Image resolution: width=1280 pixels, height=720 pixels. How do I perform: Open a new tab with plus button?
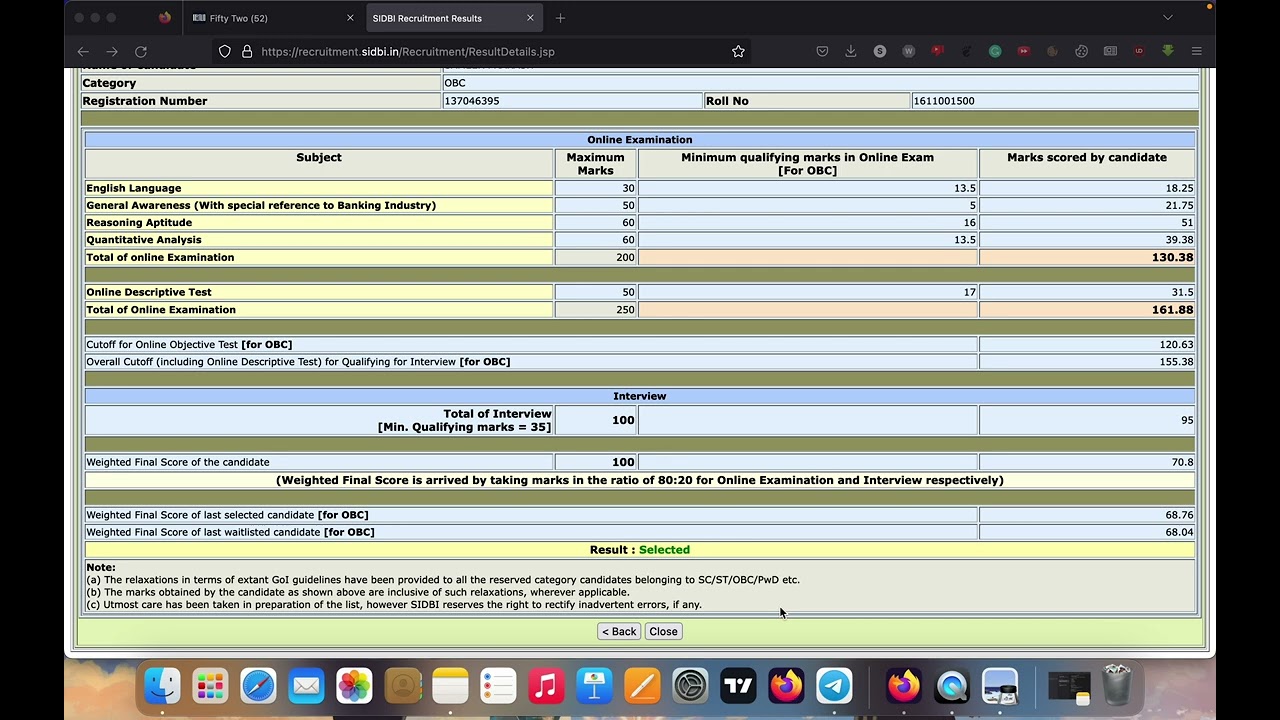pyautogui.click(x=560, y=18)
